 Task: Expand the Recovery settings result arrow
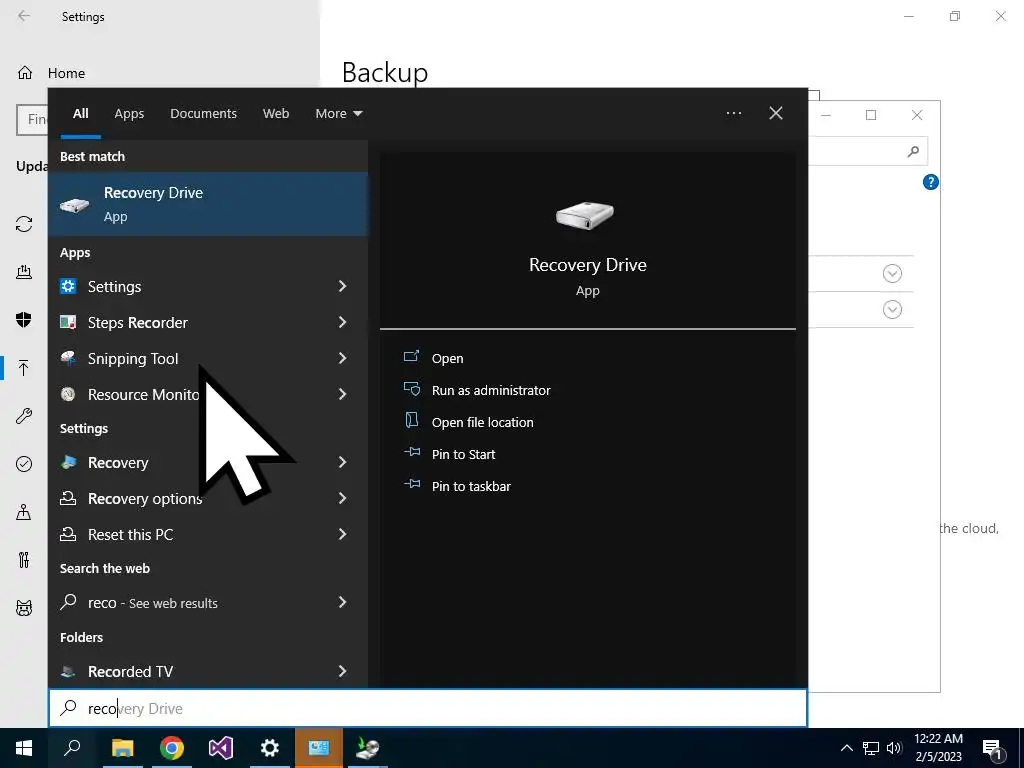tap(342, 462)
